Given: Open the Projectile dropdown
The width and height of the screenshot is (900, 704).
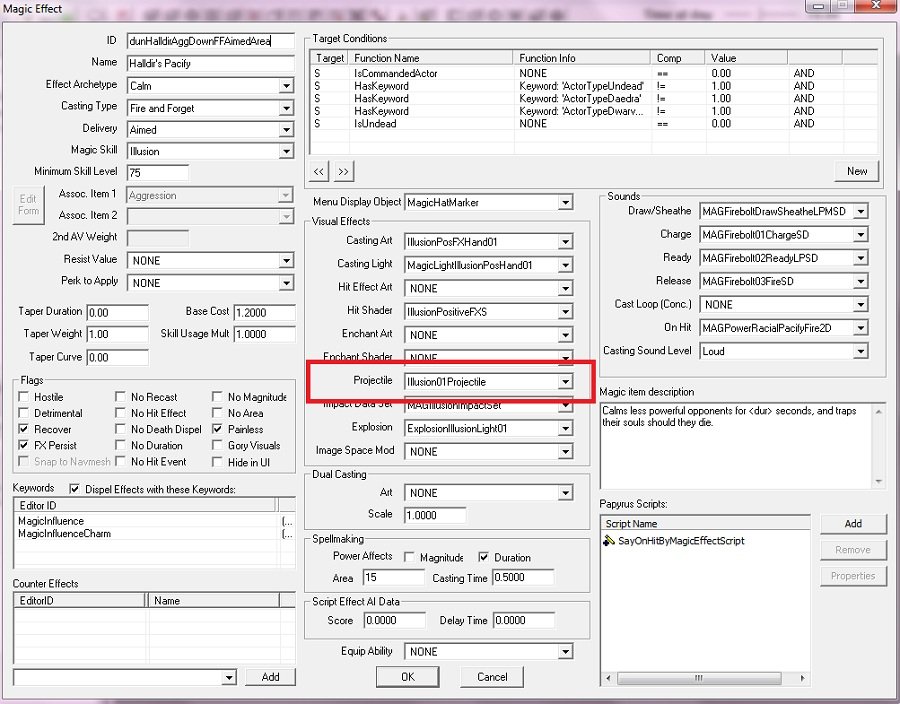Looking at the screenshot, I should point(565,382).
